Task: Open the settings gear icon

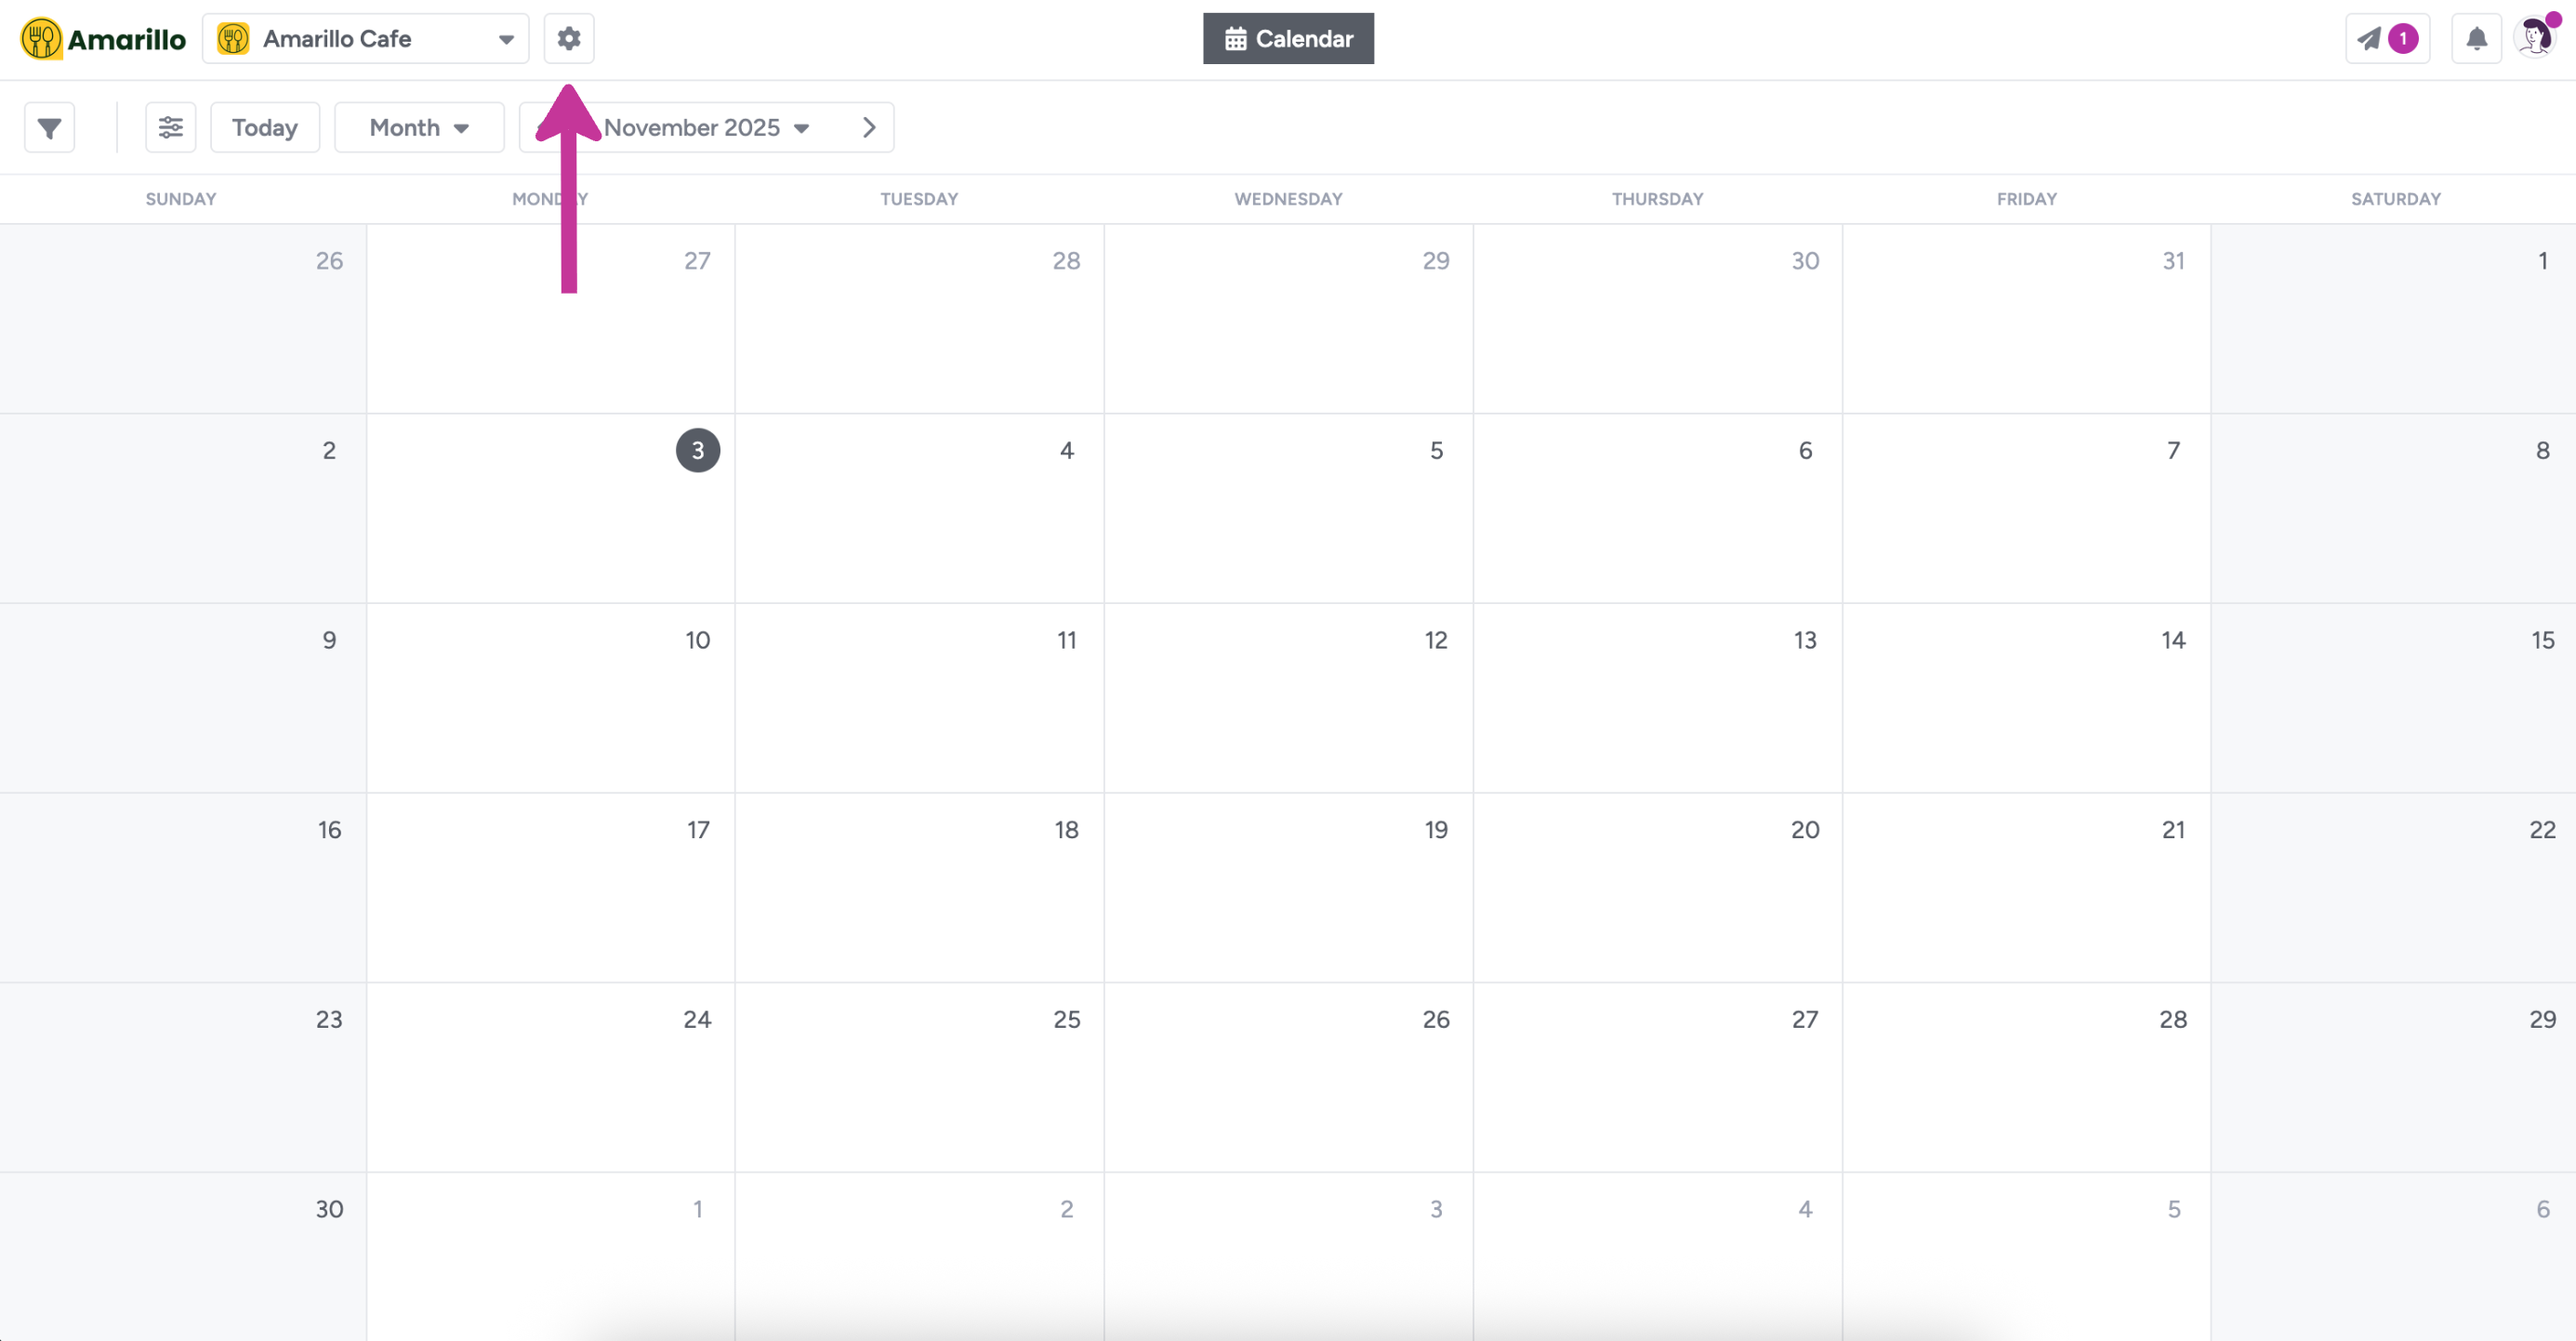Action: (568, 38)
